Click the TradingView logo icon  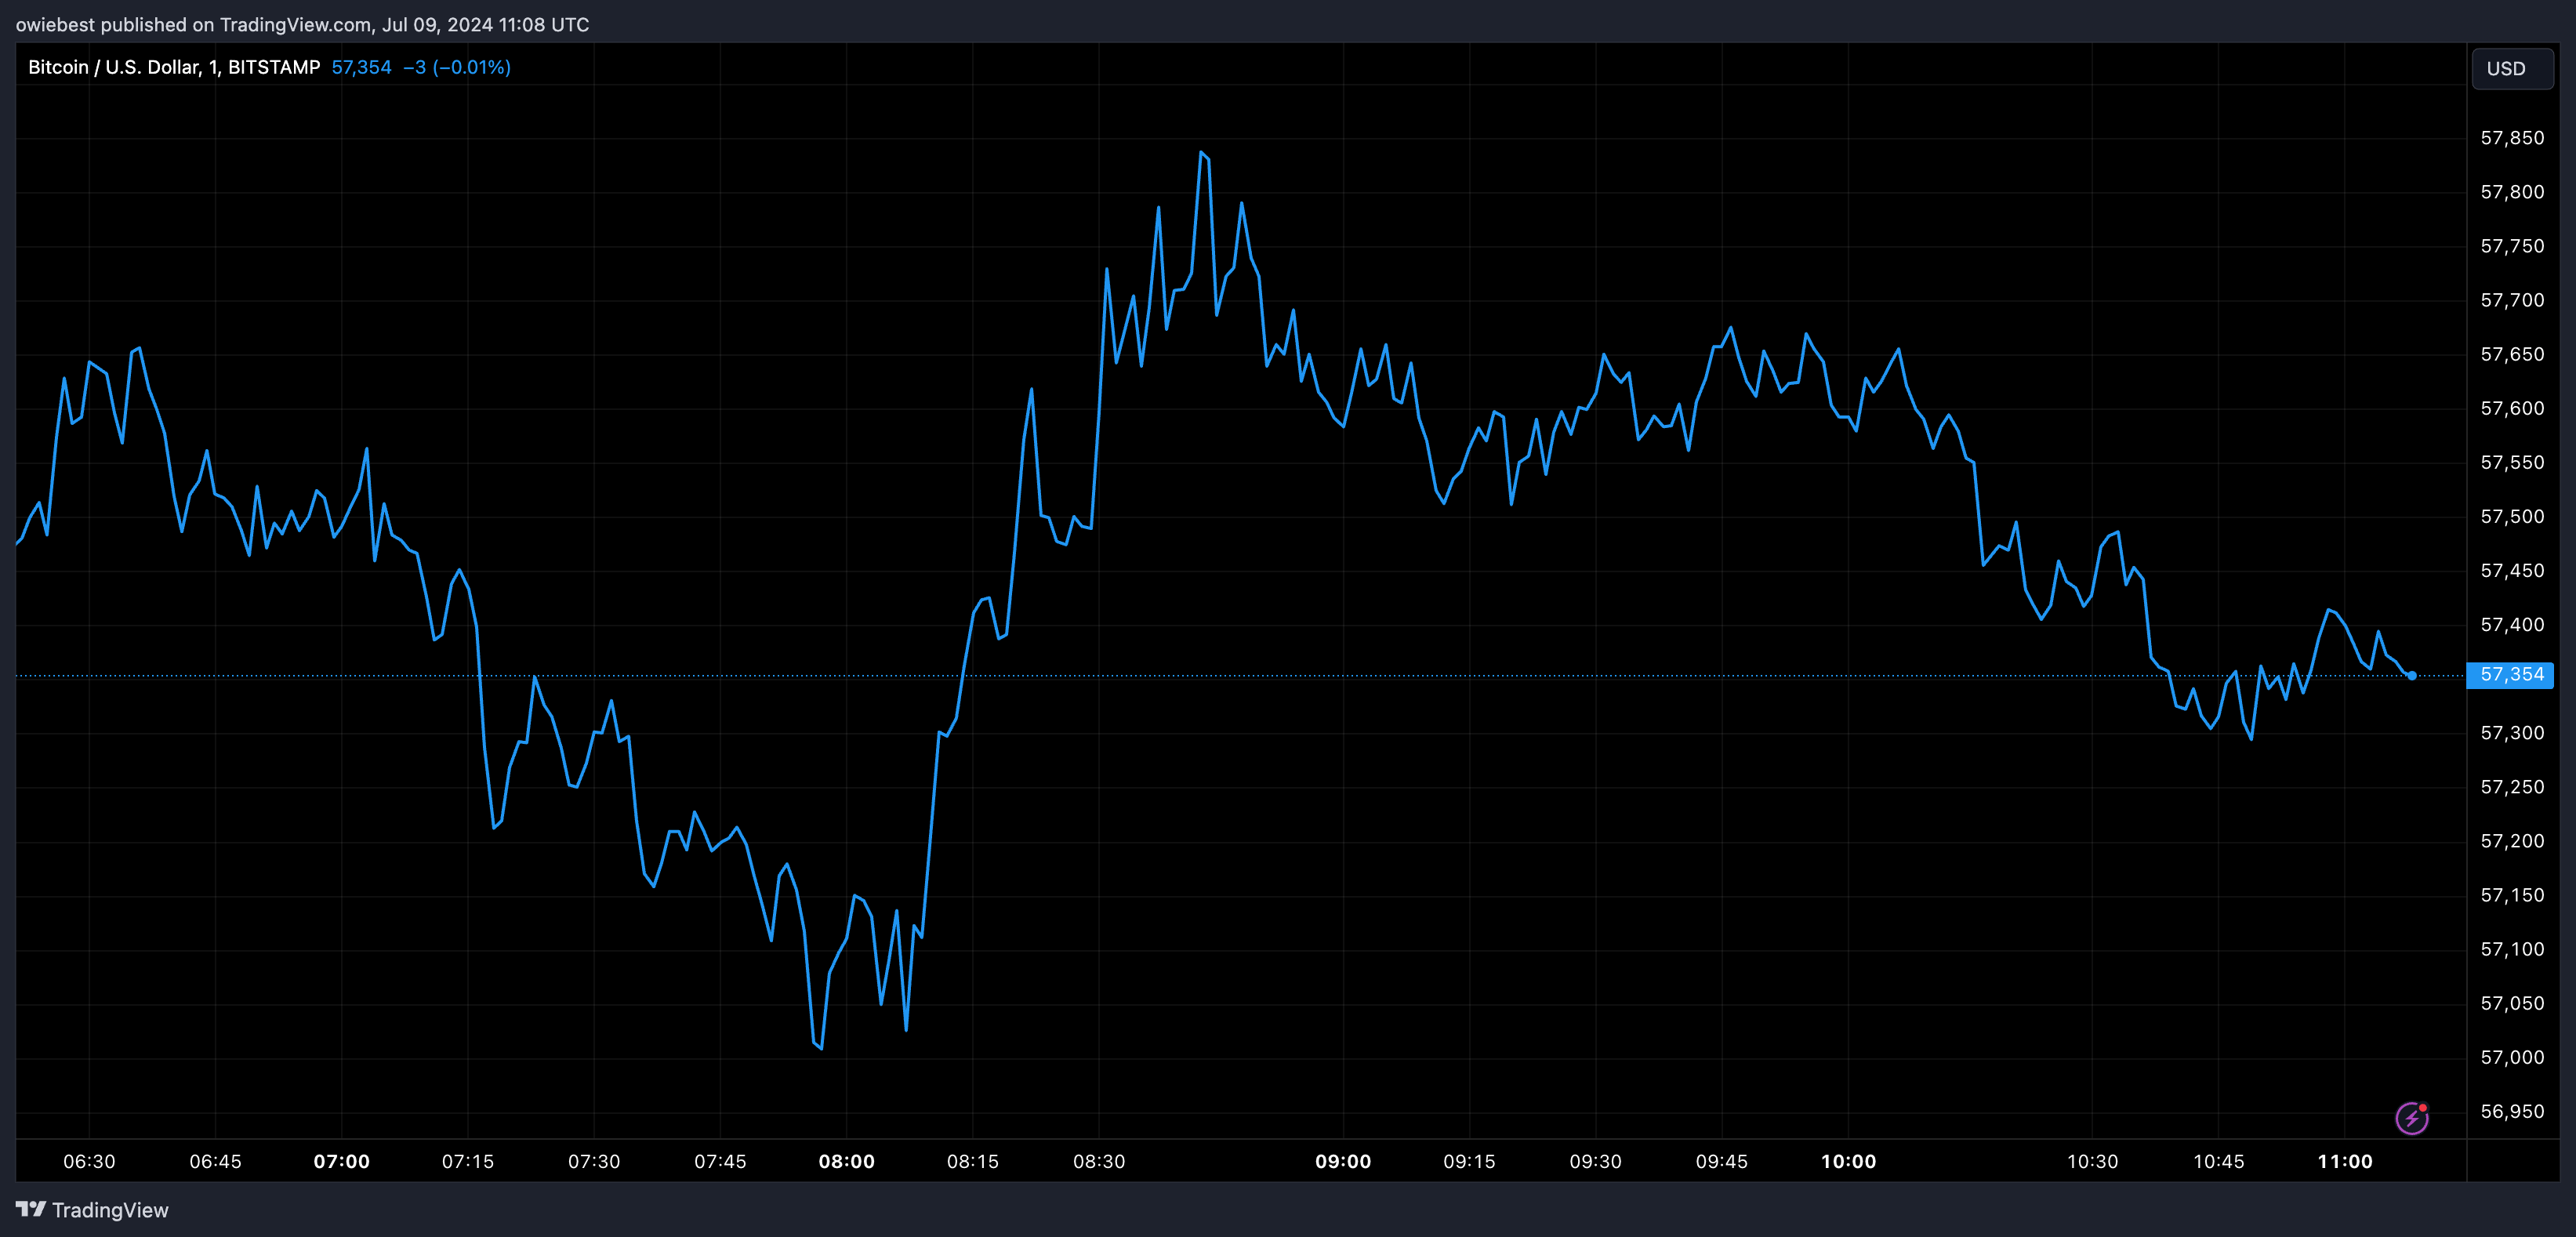point(31,1209)
